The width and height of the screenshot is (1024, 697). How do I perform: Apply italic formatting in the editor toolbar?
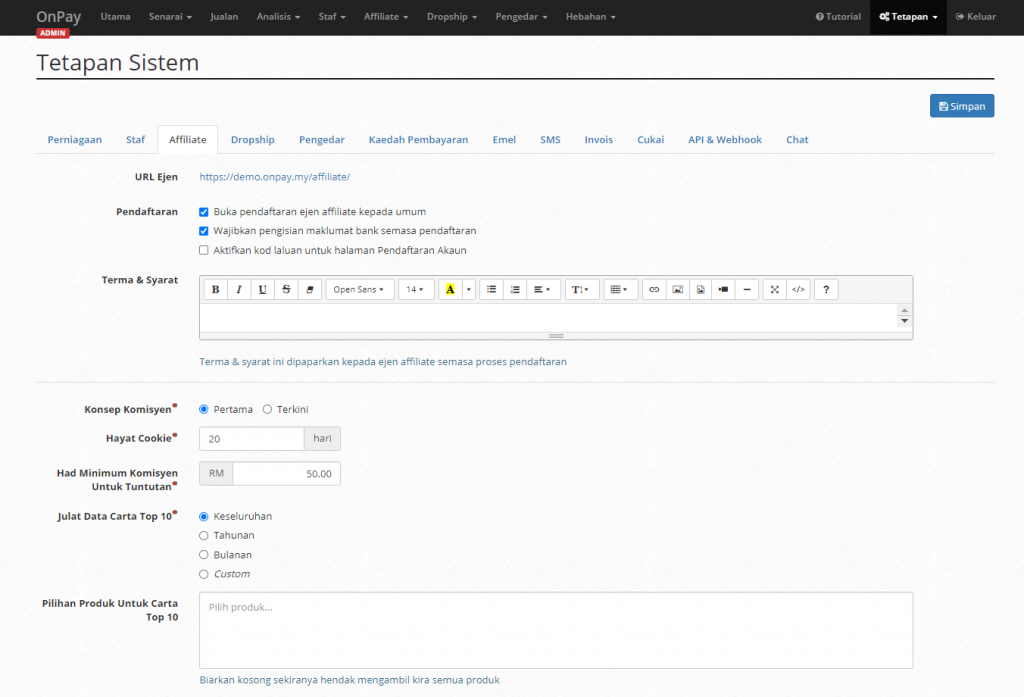tap(239, 289)
